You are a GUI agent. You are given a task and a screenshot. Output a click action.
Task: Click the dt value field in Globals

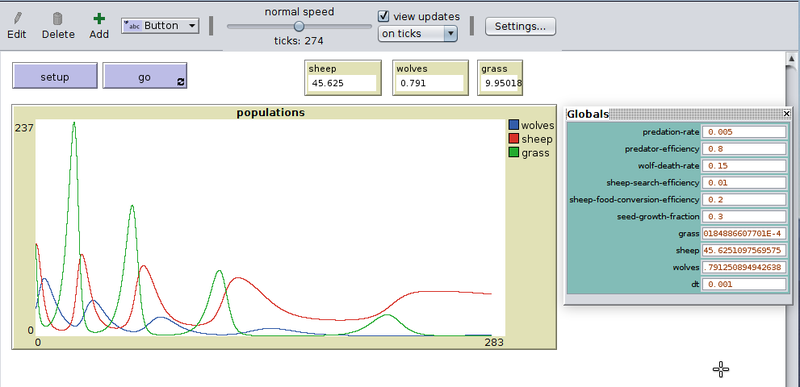tap(744, 284)
